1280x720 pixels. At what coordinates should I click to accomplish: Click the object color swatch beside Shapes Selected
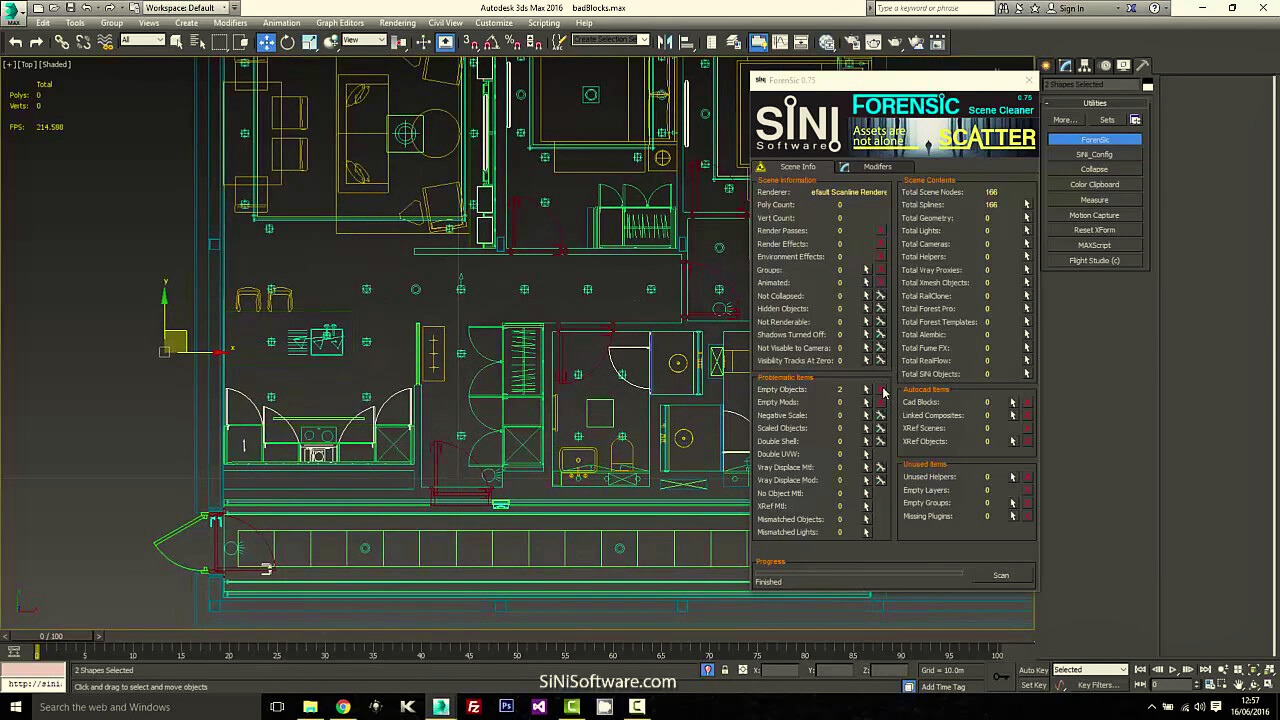(x=1147, y=86)
